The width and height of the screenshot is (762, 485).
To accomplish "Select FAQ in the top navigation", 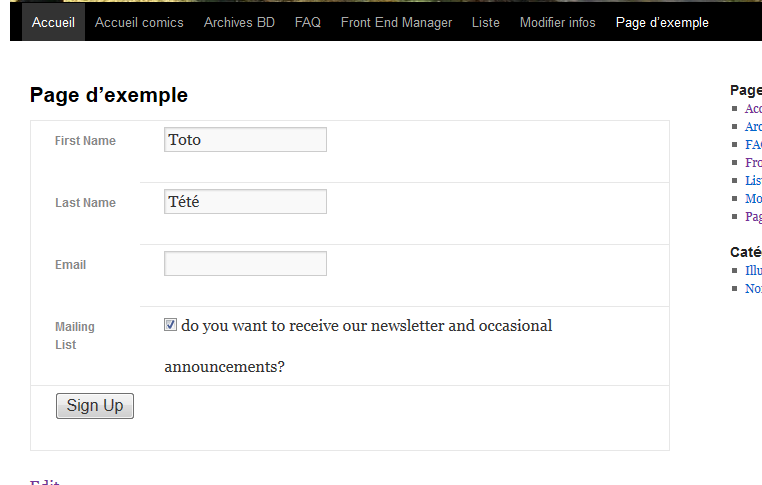I will pos(308,22).
